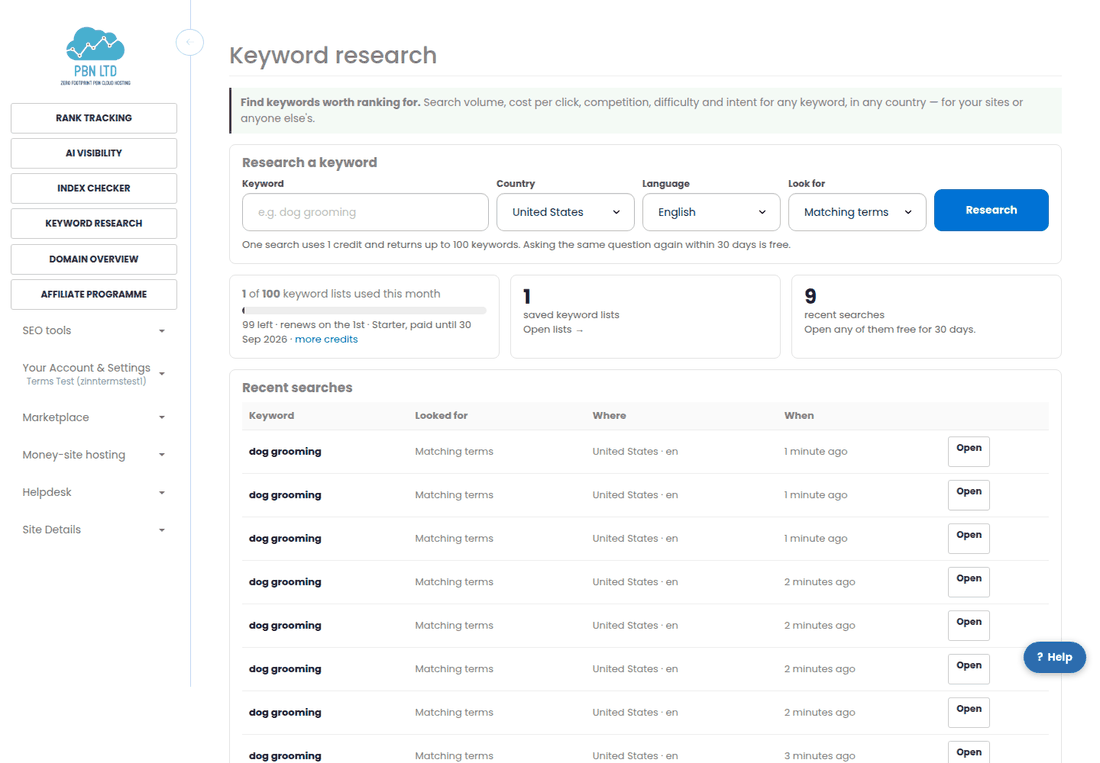Click the When column header
The height and width of the screenshot is (763, 1100).
click(799, 415)
